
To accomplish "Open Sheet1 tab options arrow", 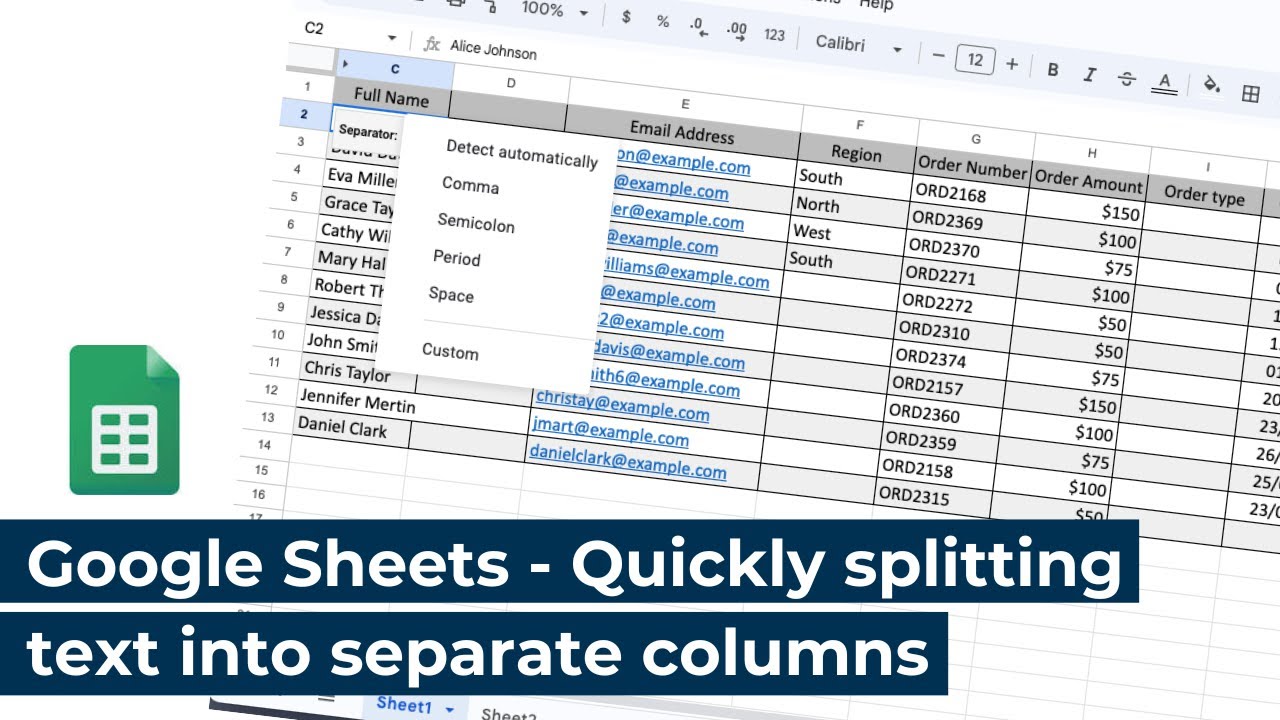I will coord(450,709).
